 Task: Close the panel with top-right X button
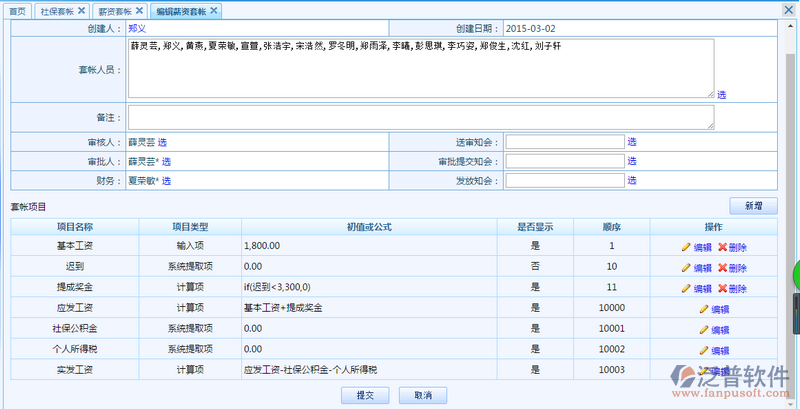[x=789, y=10]
